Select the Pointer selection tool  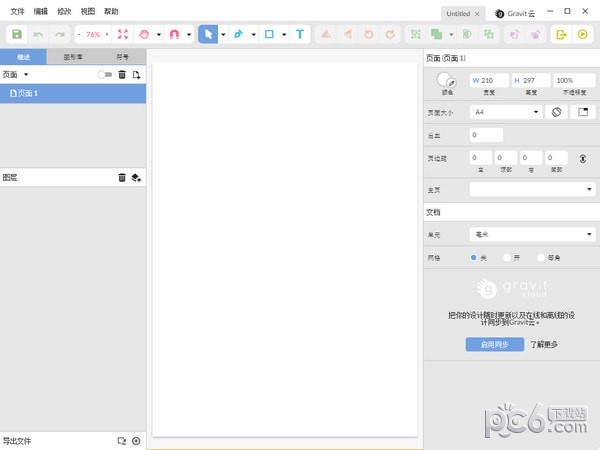point(208,34)
